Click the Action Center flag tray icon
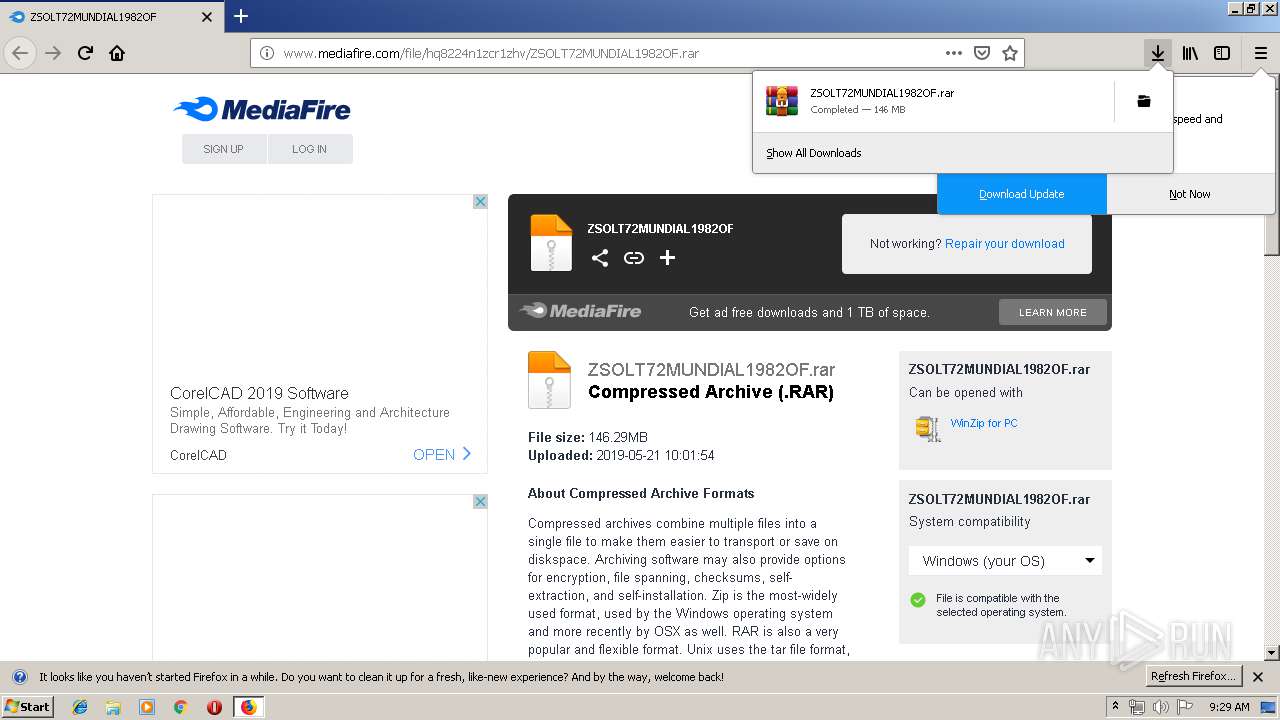Image resolution: width=1280 pixels, height=720 pixels. (x=1183, y=707)
